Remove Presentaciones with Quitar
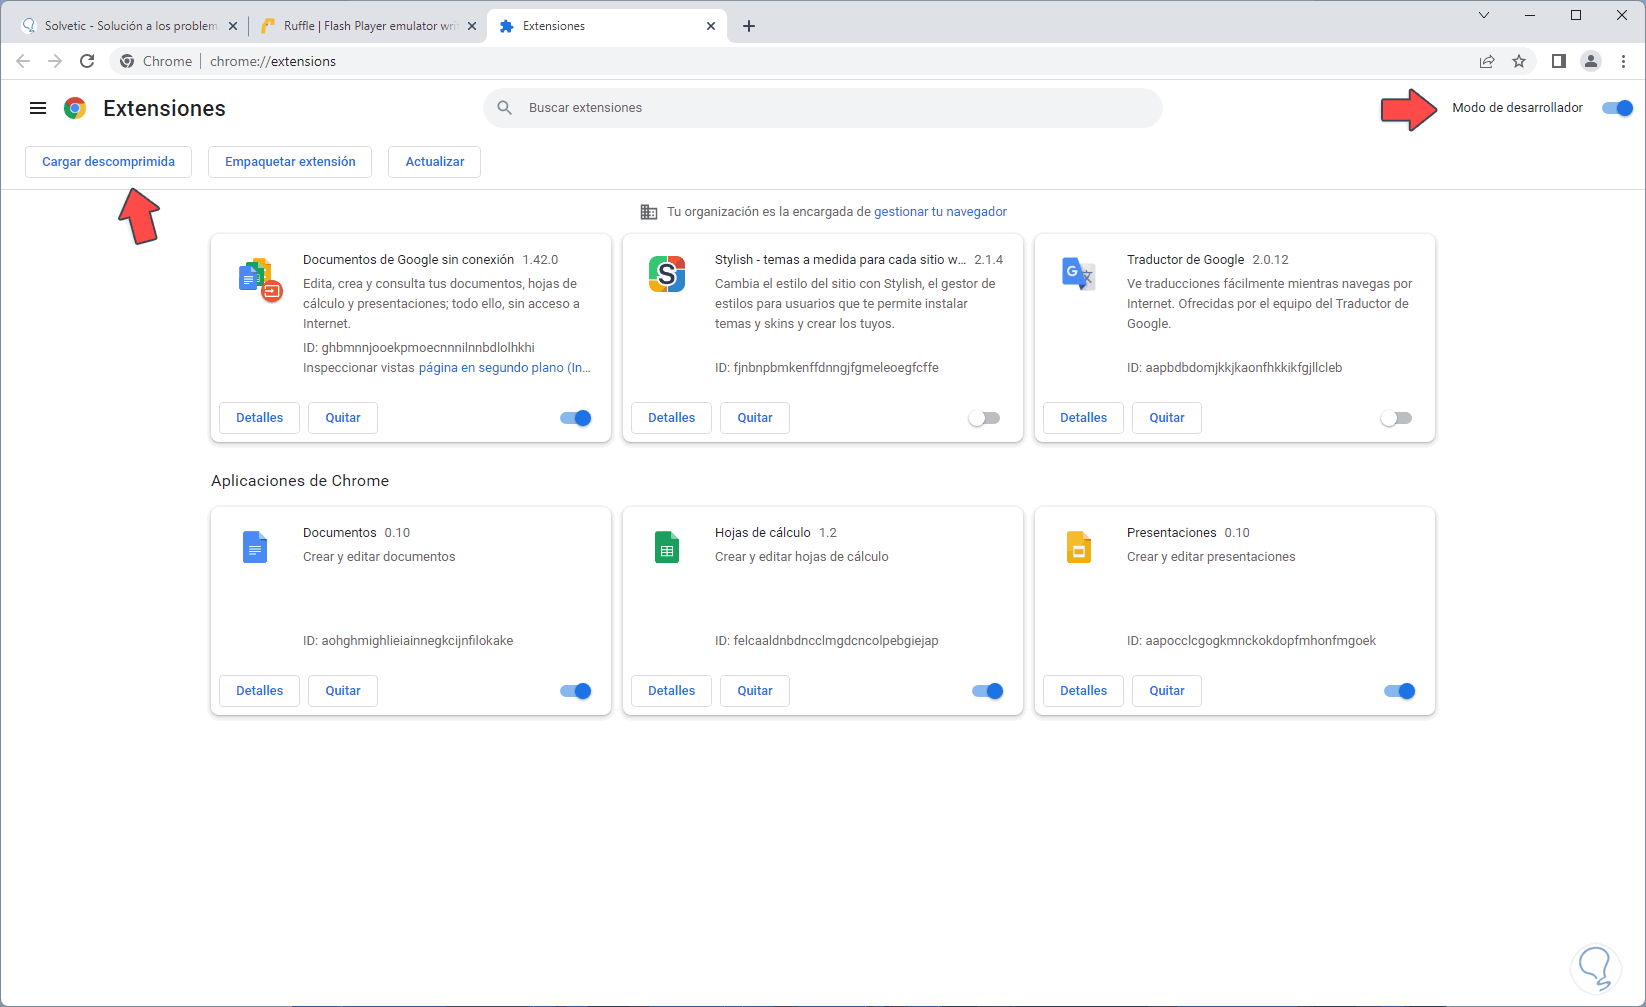Image resolution: width=1646 pixels, height=1007 pixels. tap(1167, 691)
